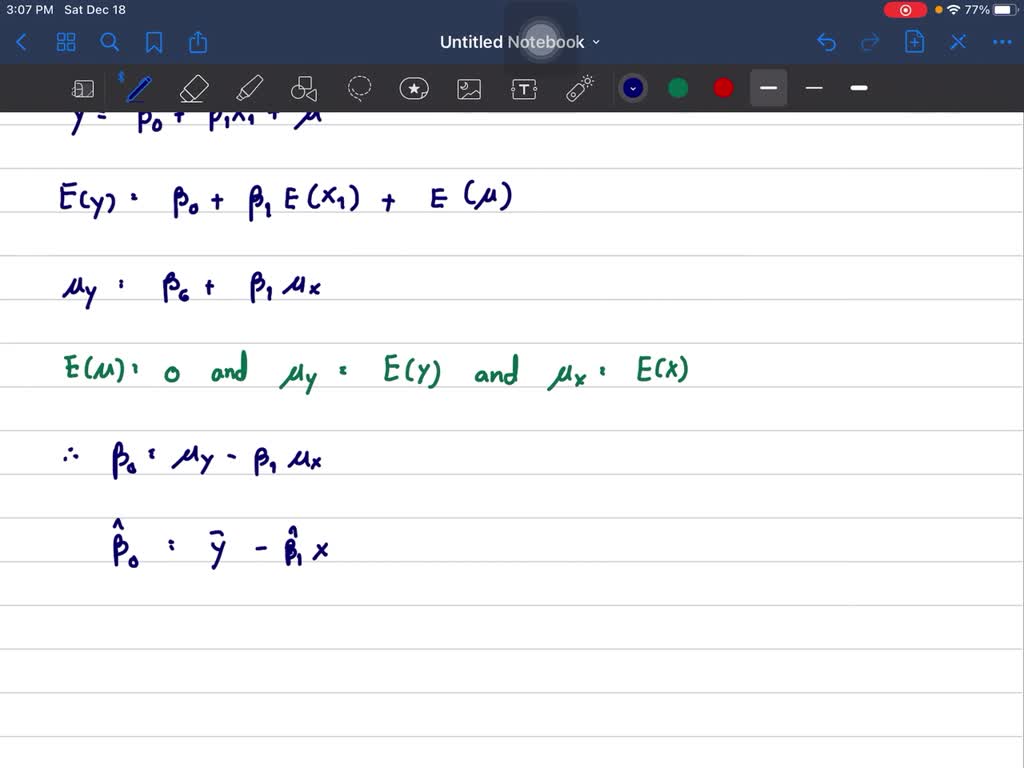This screenshot has width=1024, height=768.
Task: Select the red ink color swatch
Action: click(722, 88)
